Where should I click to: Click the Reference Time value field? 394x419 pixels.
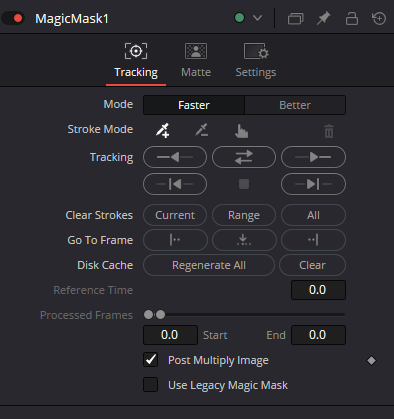tap(318, 290)
